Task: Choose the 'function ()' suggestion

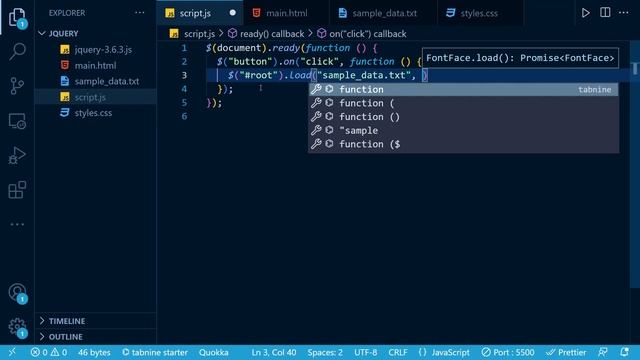Action: (x=463, y=117)
